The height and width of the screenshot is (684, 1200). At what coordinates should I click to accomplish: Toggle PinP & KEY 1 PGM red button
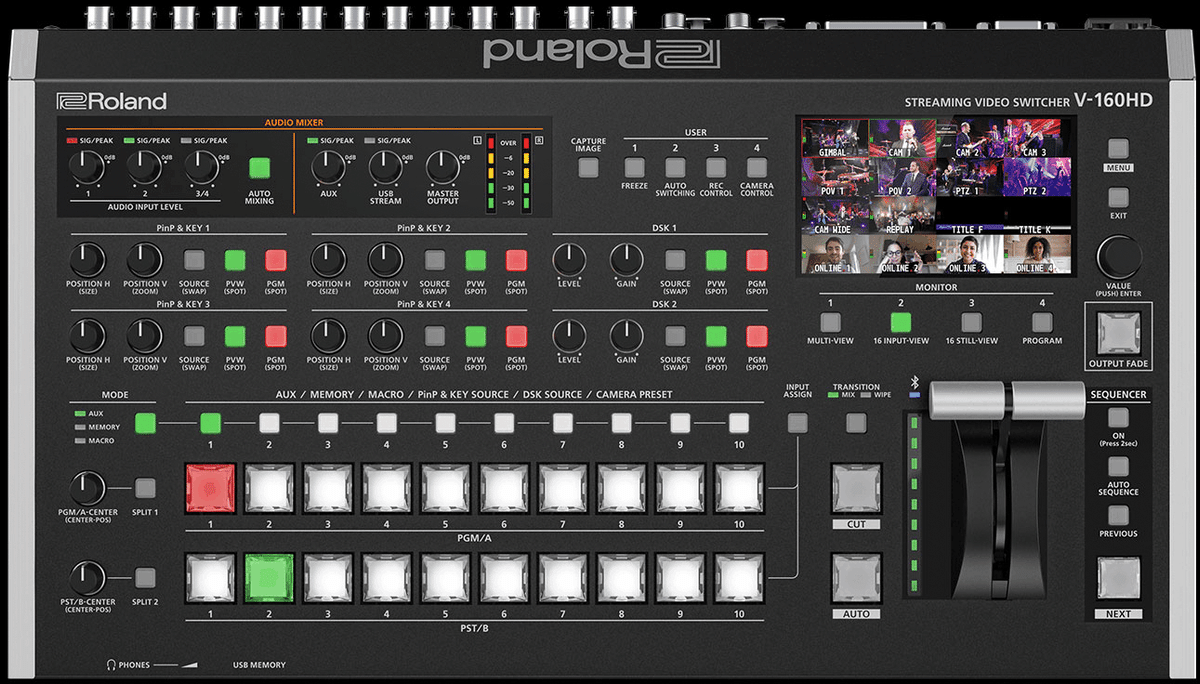pos(275,261)
